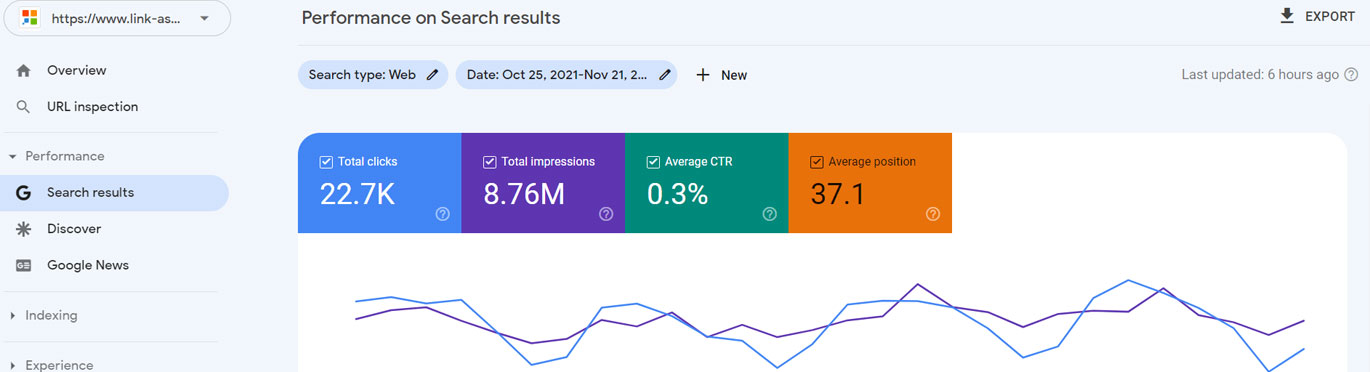Image resolution: width=1370 pixels, height=372 pixels.
Task: Click the Search type: Web filter chip
Action: tap(373, 75)
